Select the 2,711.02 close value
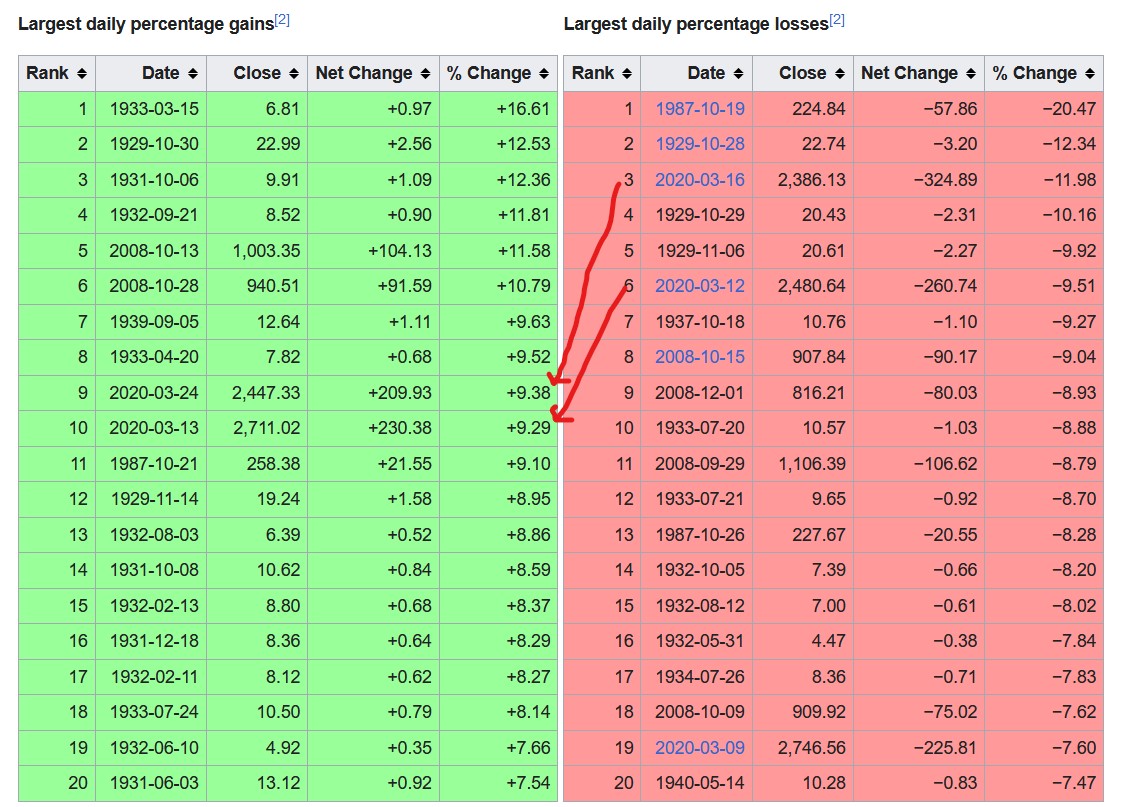 point(257,428)
